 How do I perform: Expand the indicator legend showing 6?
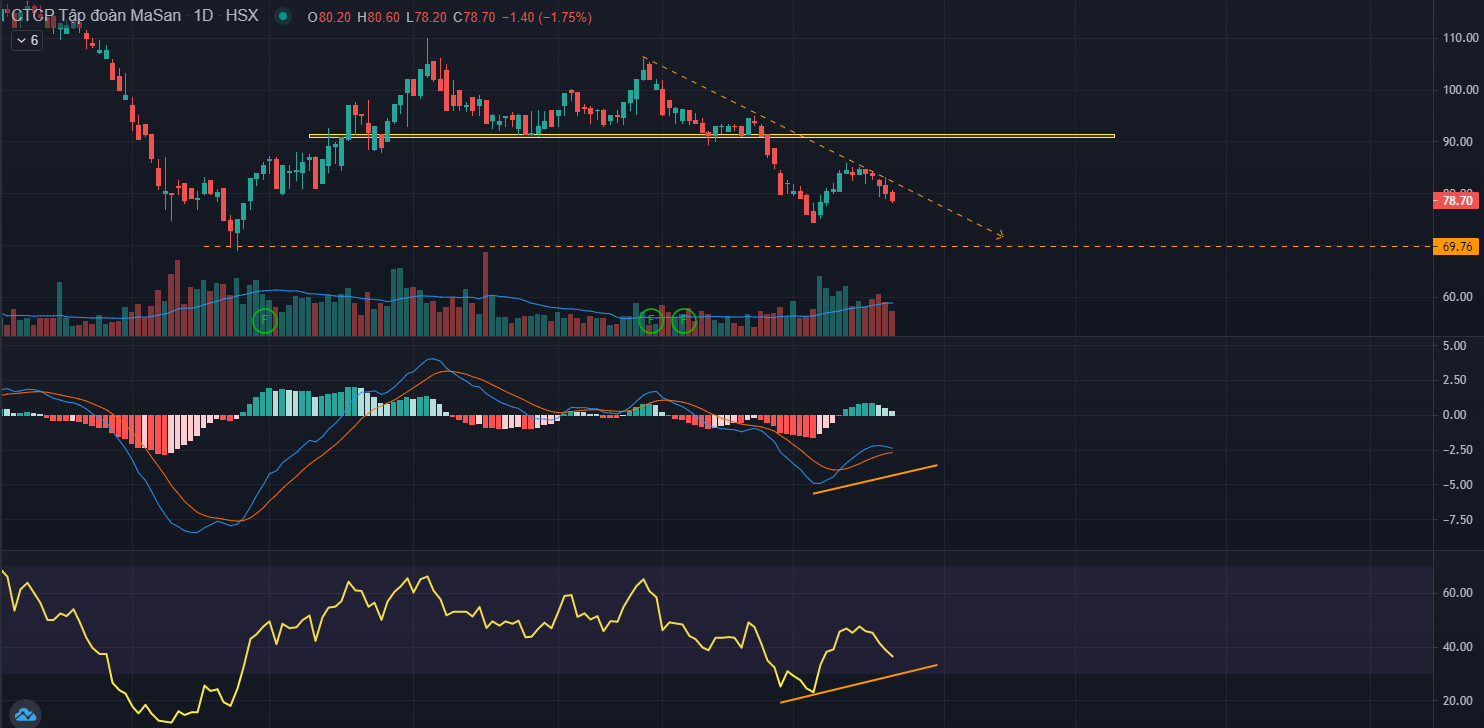(27, 40)
